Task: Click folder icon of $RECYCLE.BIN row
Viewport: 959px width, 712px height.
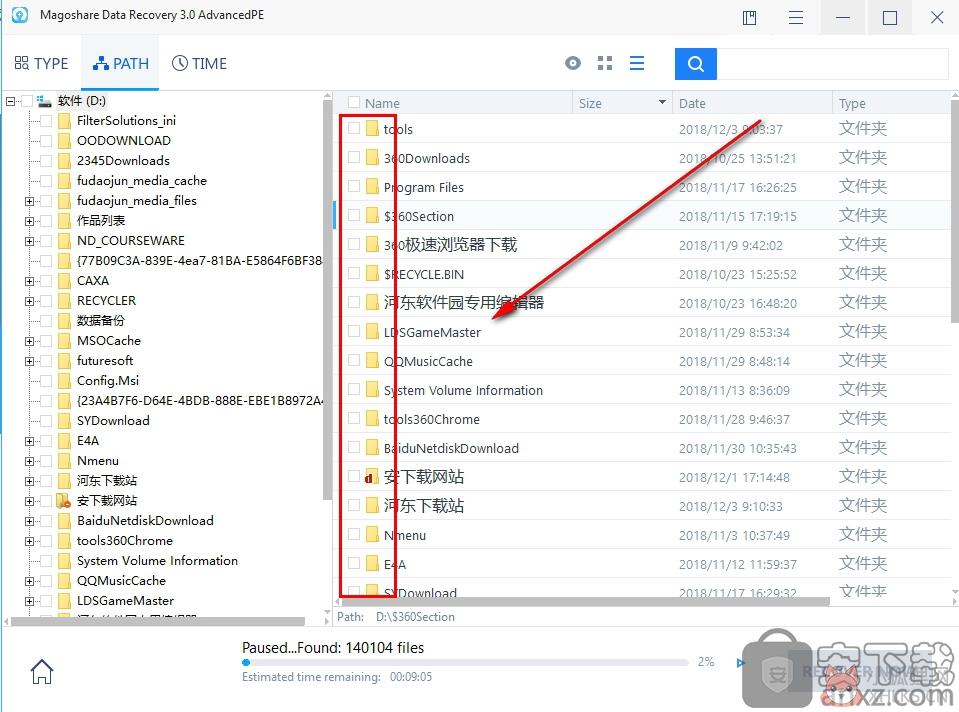Action: [372, 273]
